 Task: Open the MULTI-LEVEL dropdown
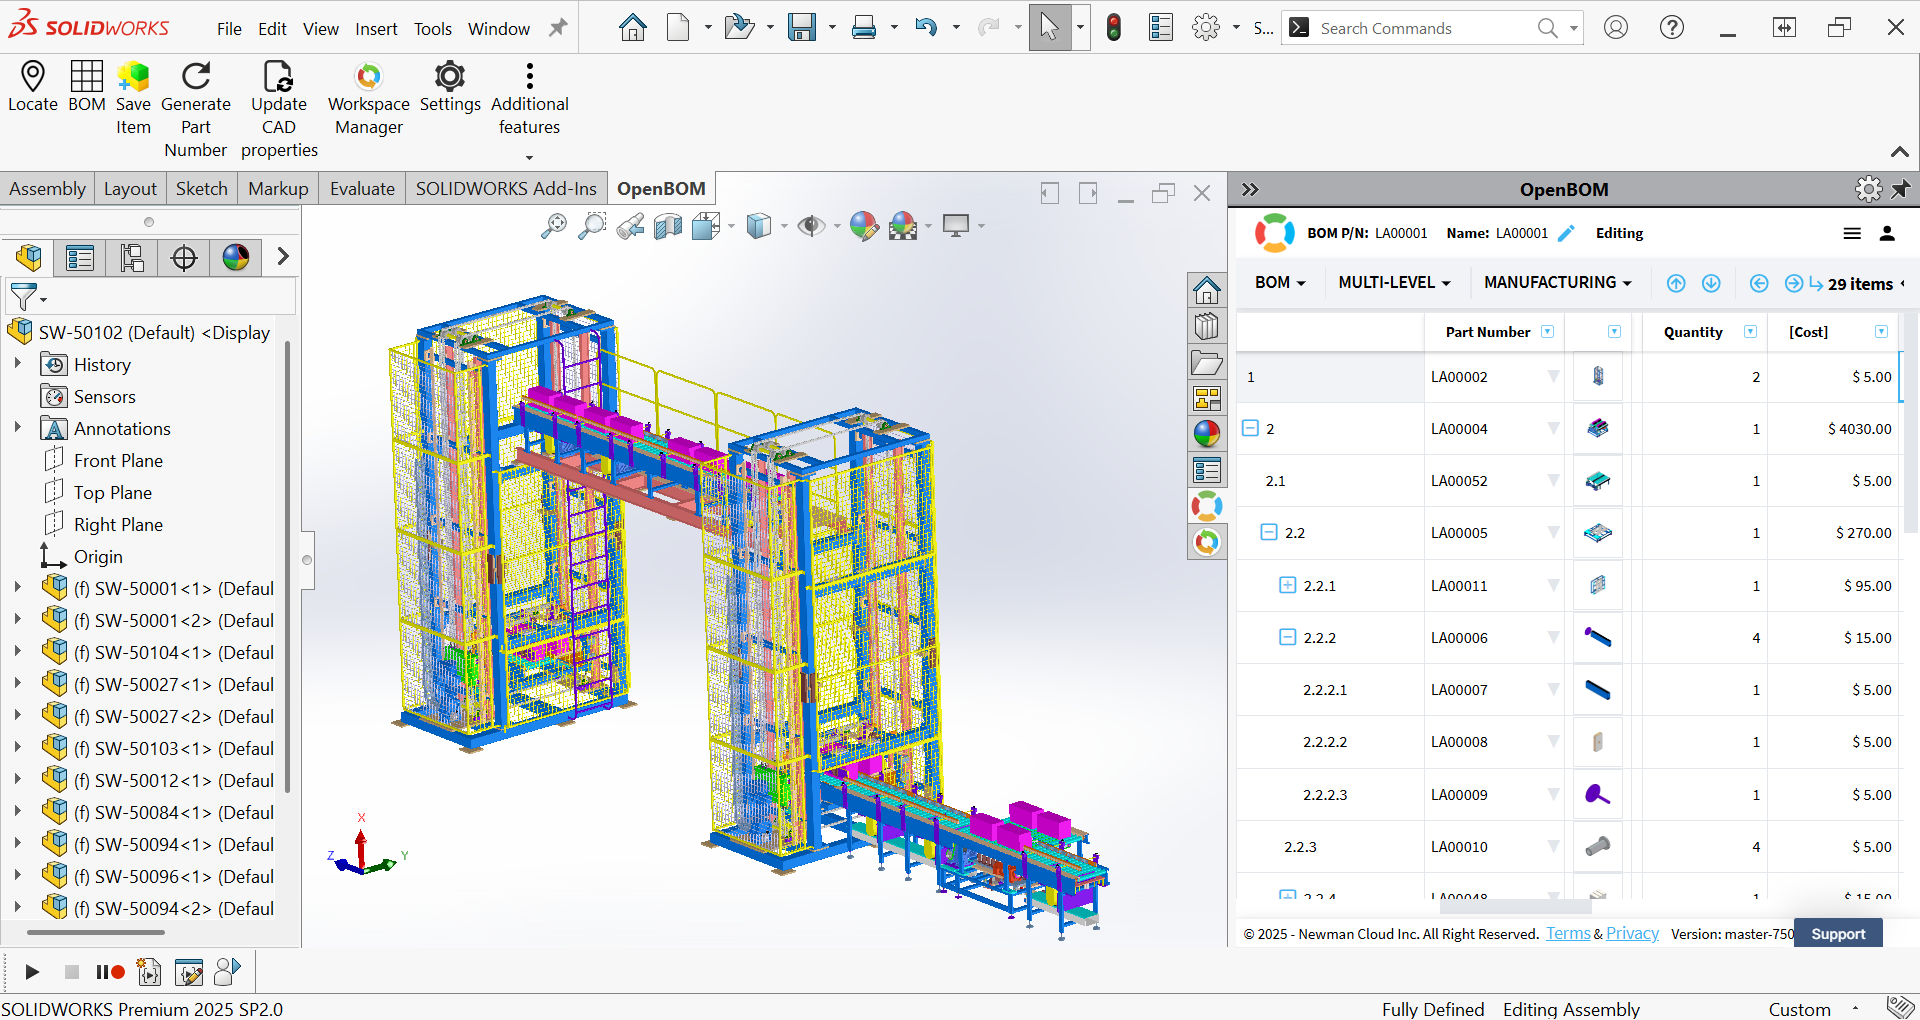click(1394, 283)
